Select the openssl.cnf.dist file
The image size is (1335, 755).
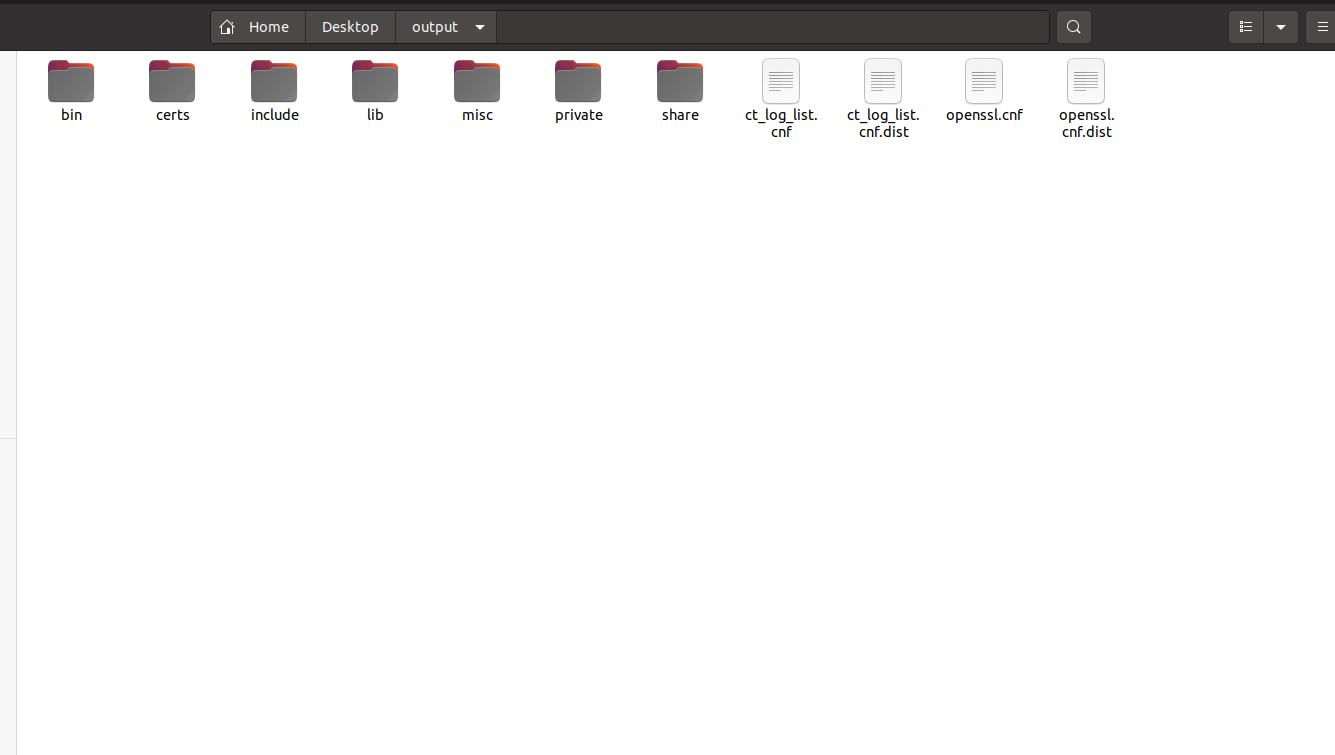pyautogui.click(x=1086, y=82)
